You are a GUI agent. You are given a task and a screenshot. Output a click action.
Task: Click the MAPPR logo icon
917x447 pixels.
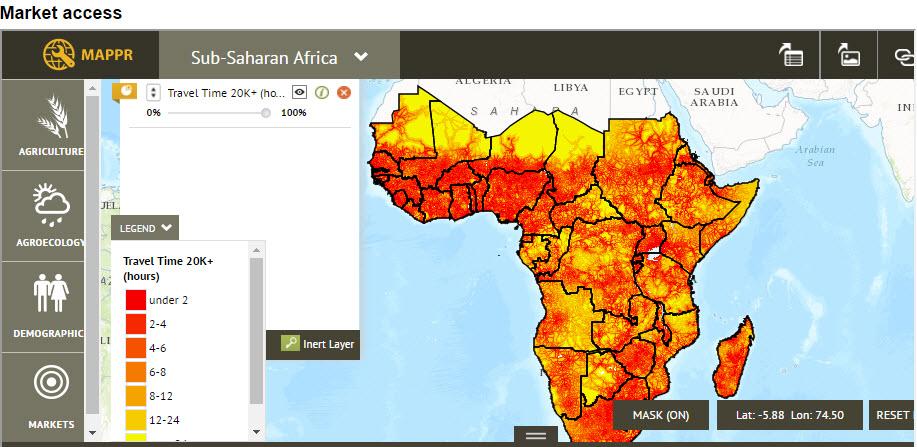click(x=59, y=54)
